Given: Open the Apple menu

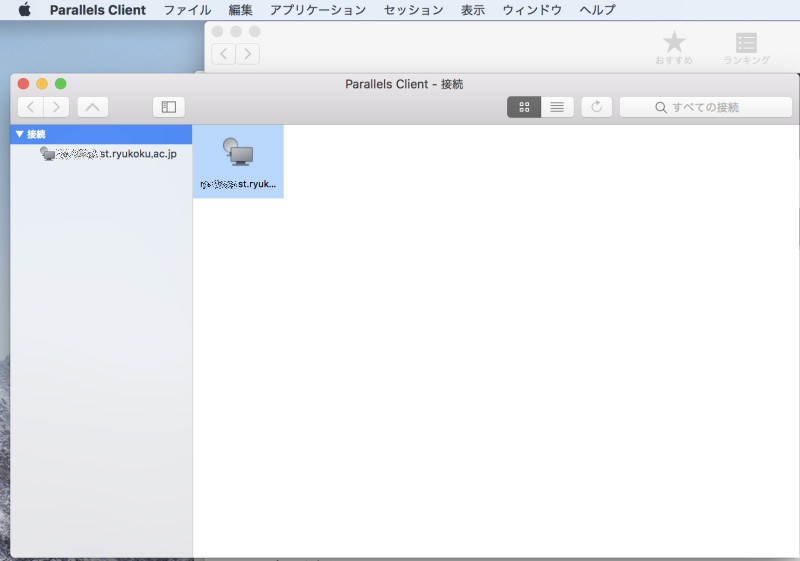Looking at the screenshot, I should [24, 10].
